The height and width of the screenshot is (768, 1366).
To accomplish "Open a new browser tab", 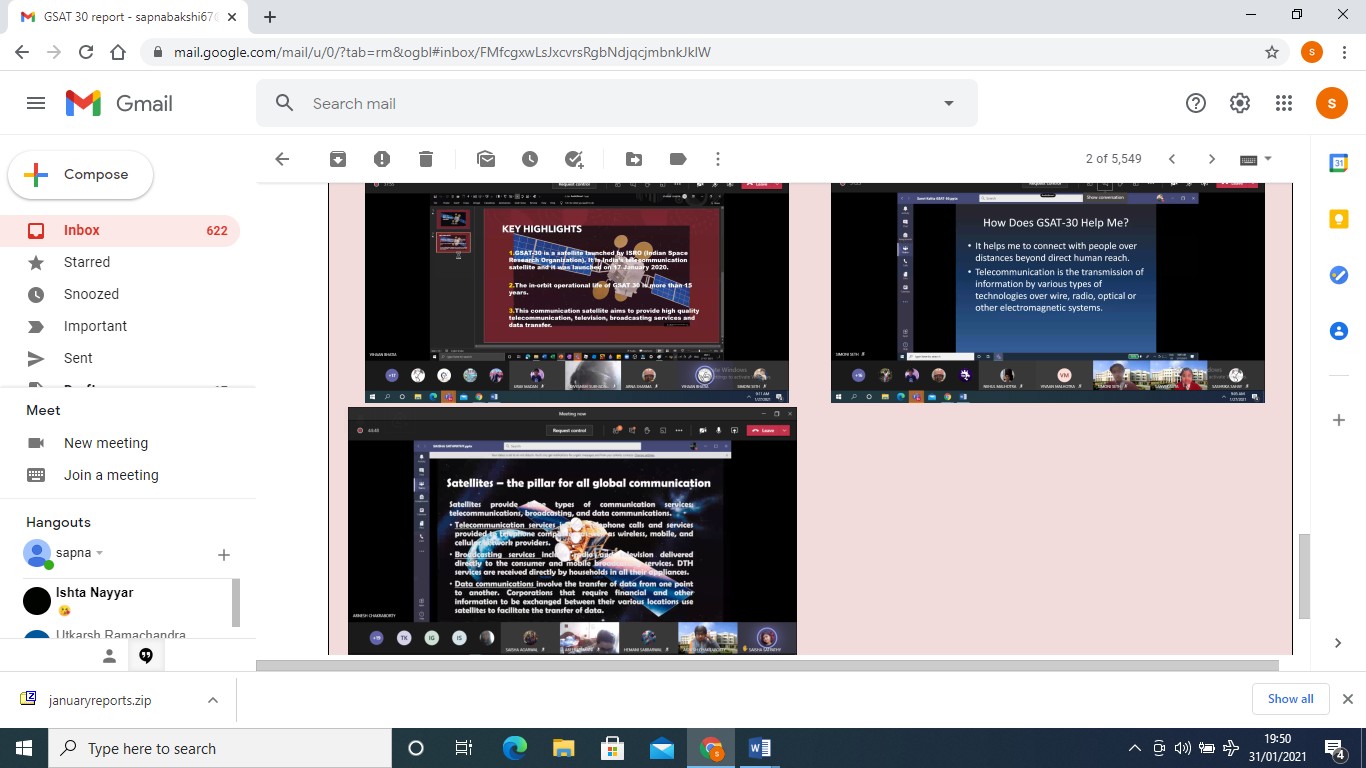I will (270, 17).
